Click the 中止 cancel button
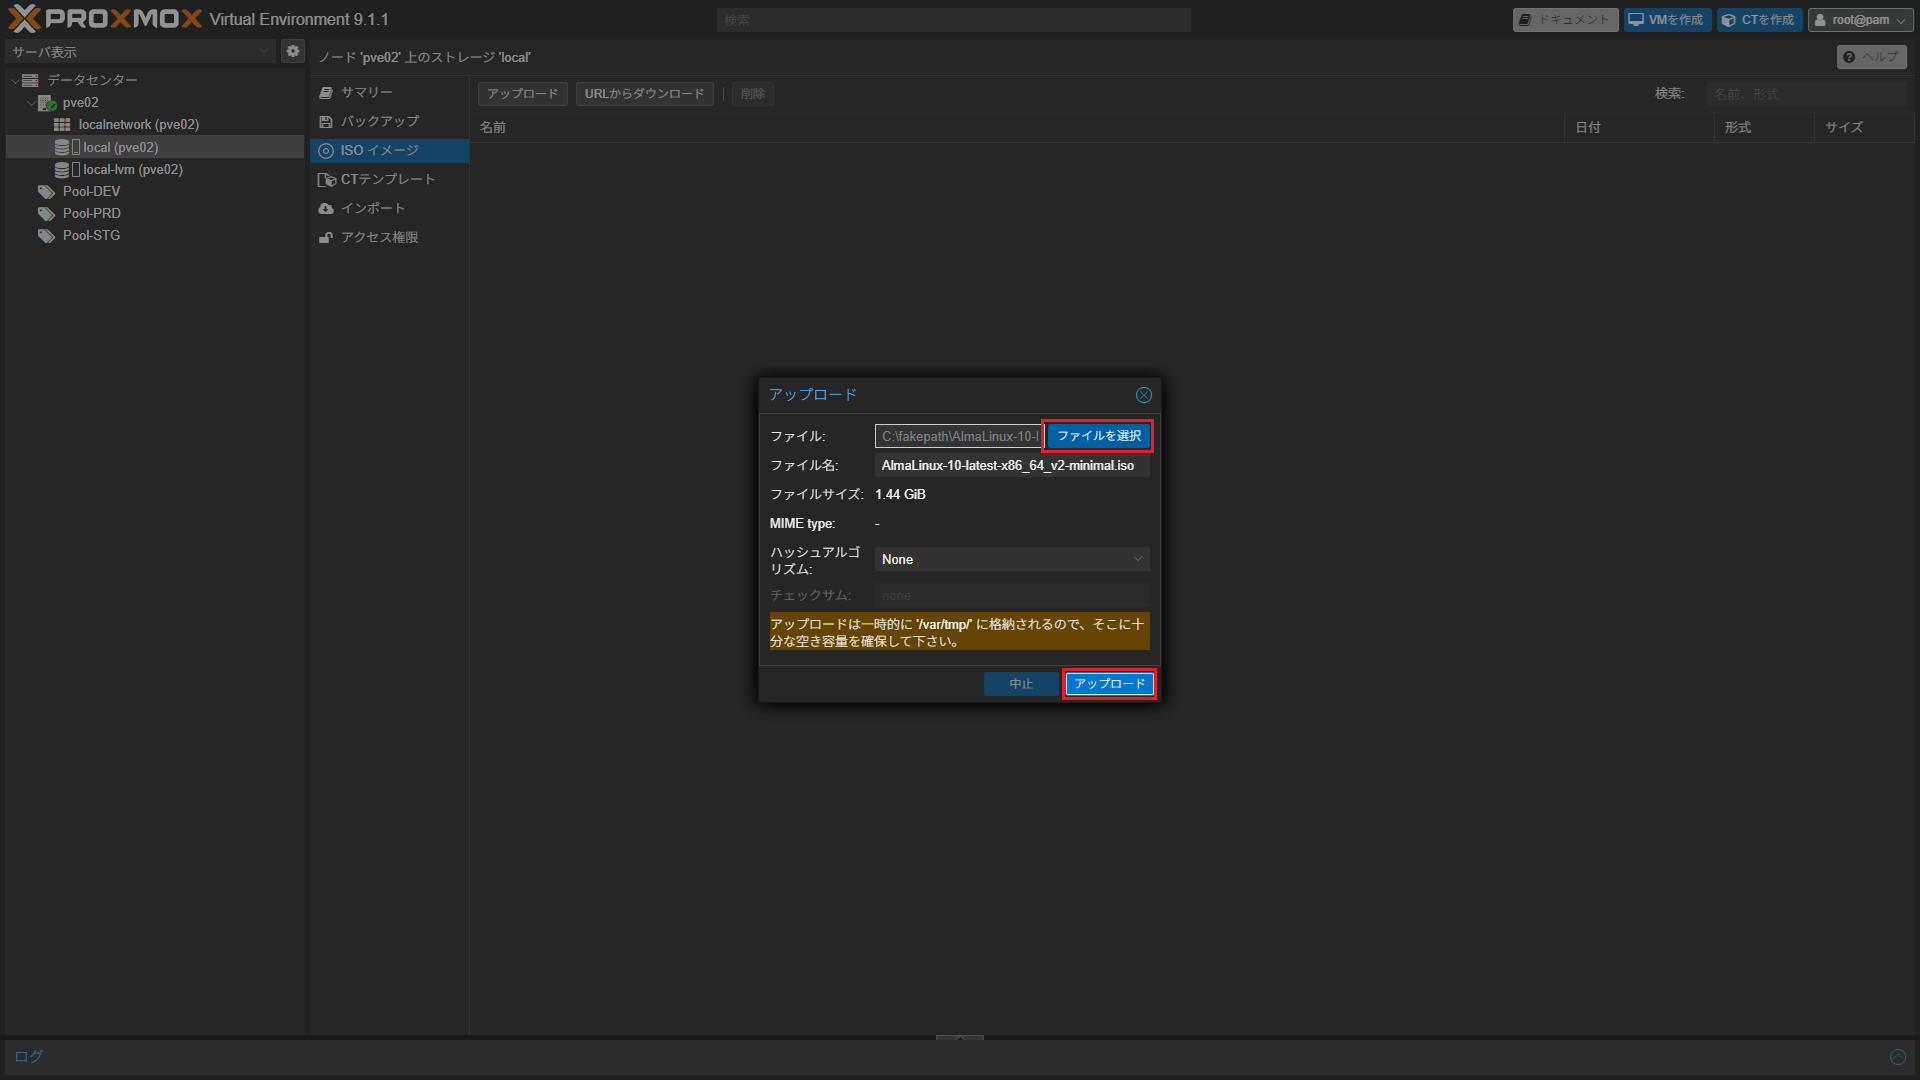 click(x=1020, y=684)
